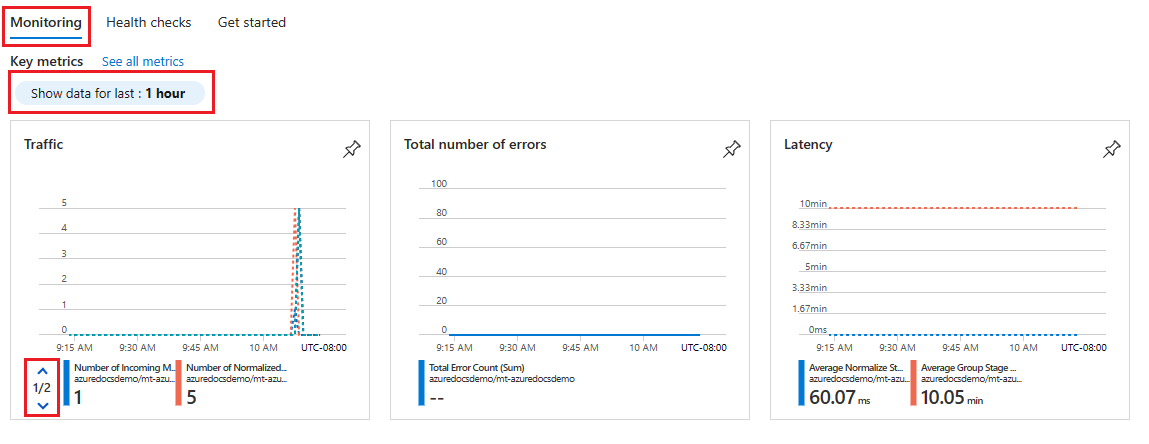
Task: Click the Latency chart title
Action: tap(807, 144)
